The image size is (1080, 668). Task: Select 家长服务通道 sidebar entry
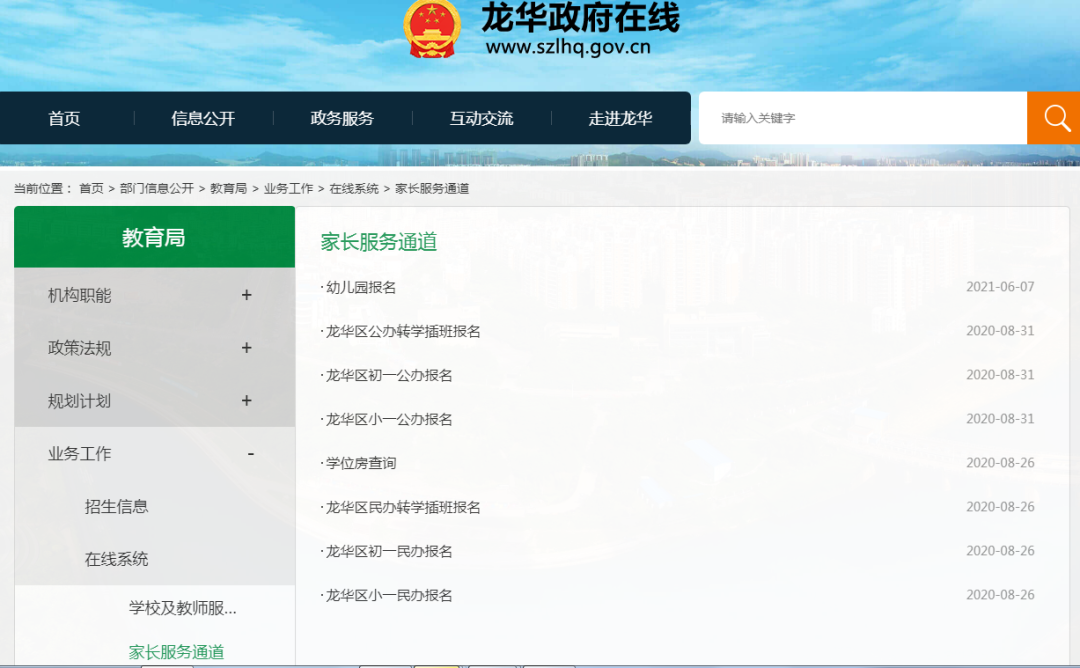click(176, 652)
